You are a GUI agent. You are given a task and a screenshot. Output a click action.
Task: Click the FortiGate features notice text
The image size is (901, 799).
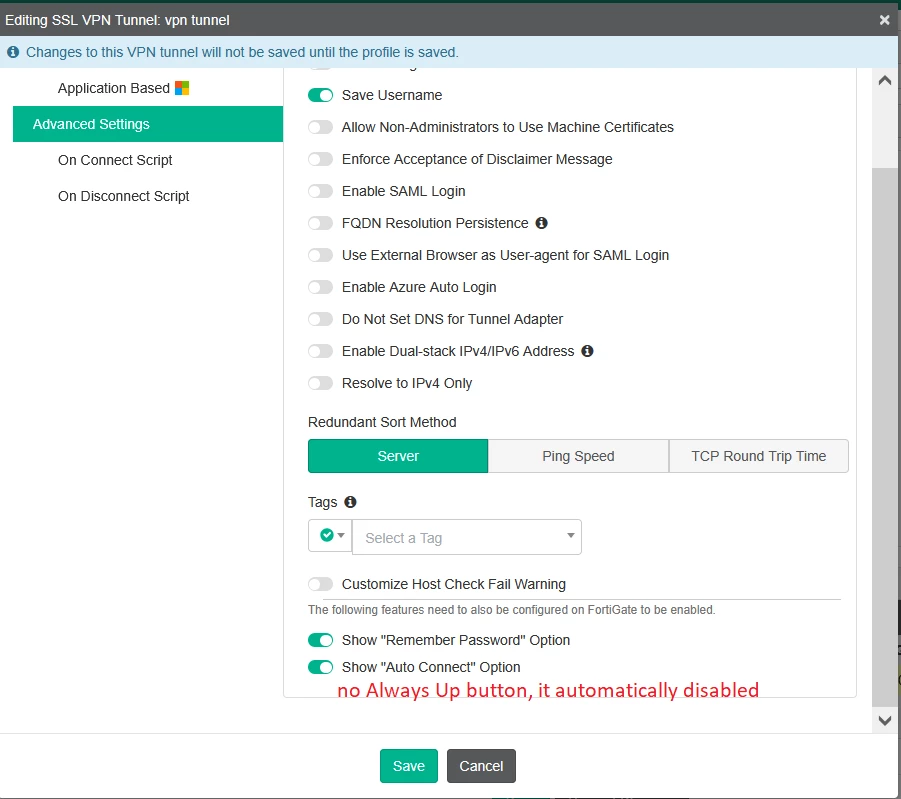[511, 610]
